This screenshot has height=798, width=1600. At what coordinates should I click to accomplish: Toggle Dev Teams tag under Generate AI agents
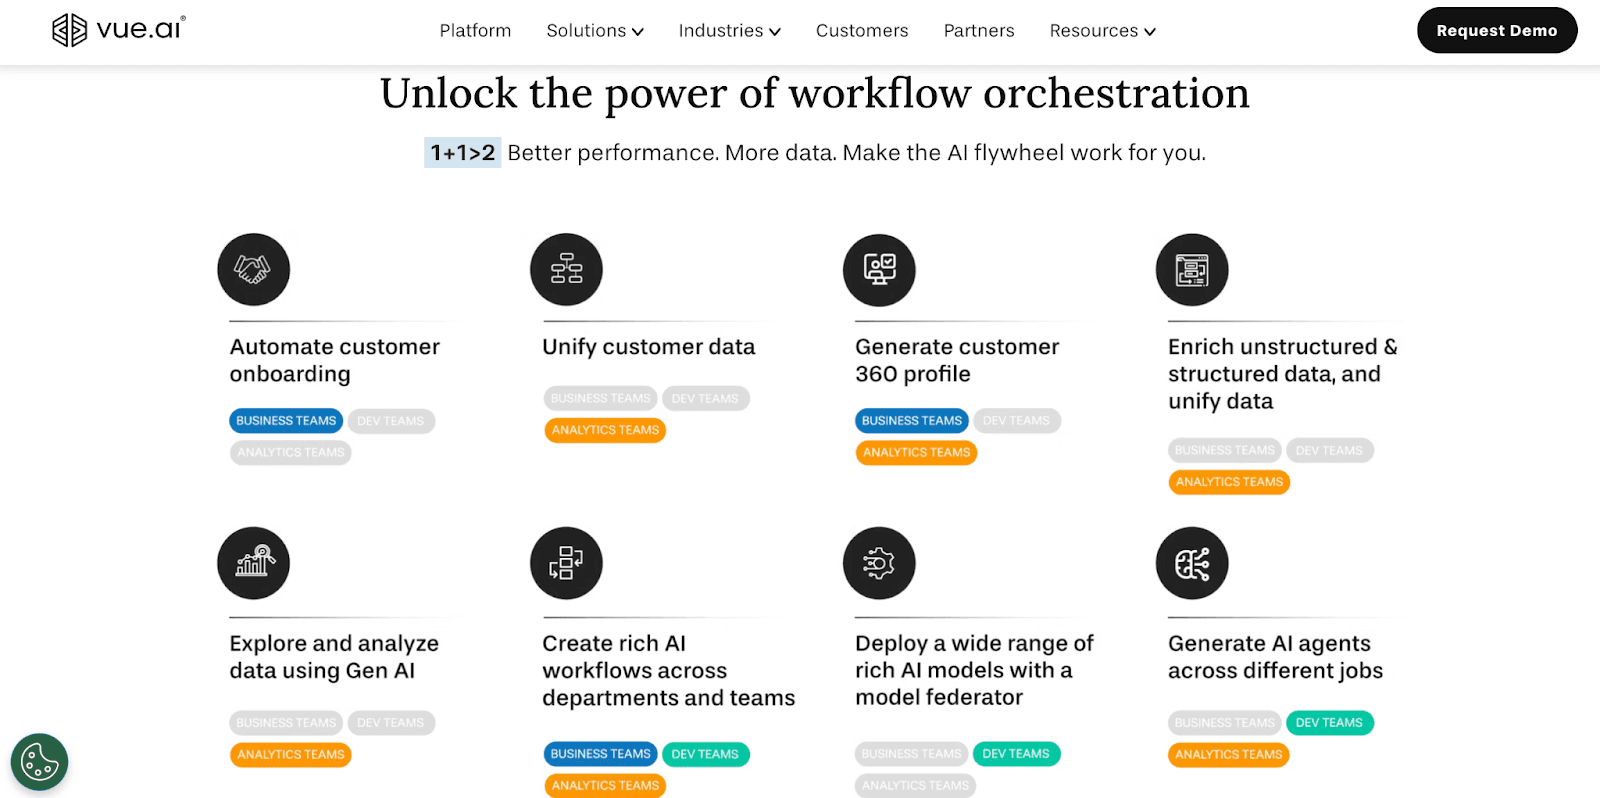coord(1329,723)
